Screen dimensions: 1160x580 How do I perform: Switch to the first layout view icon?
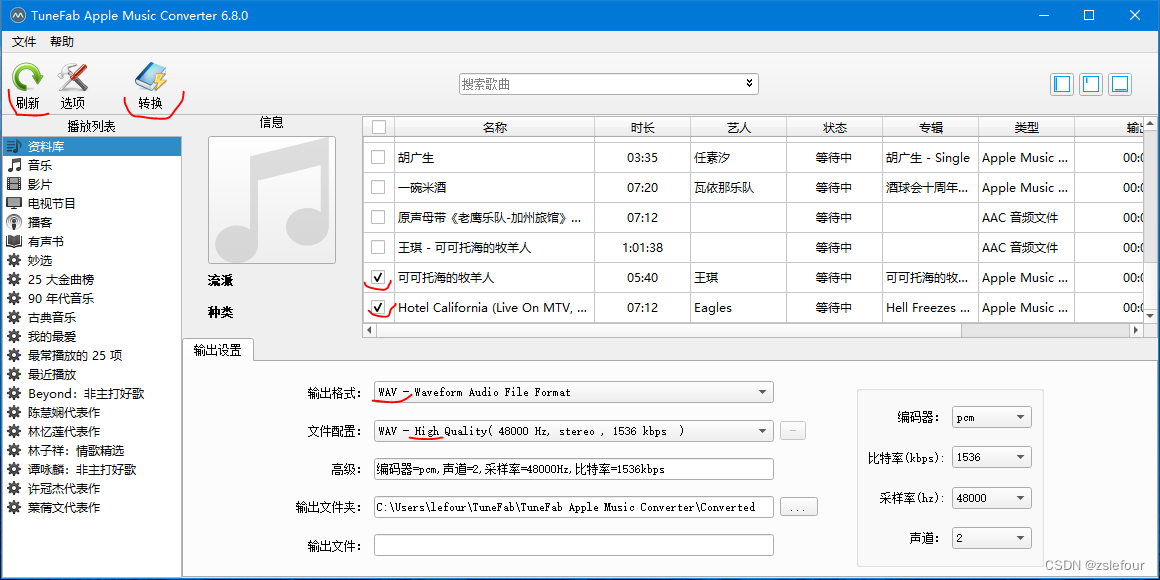coord(1062,84)
